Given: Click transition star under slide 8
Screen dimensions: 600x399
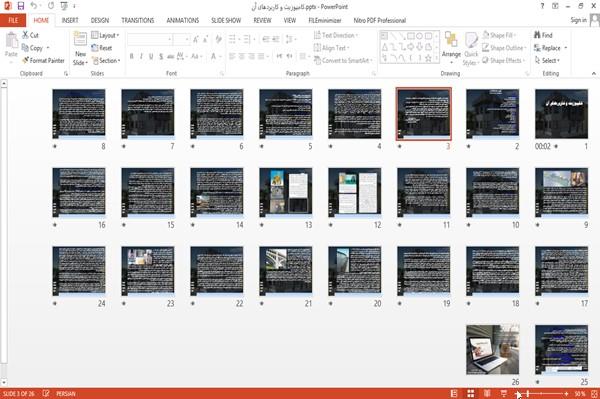Looking at the screenshot, I should [55, 146].
